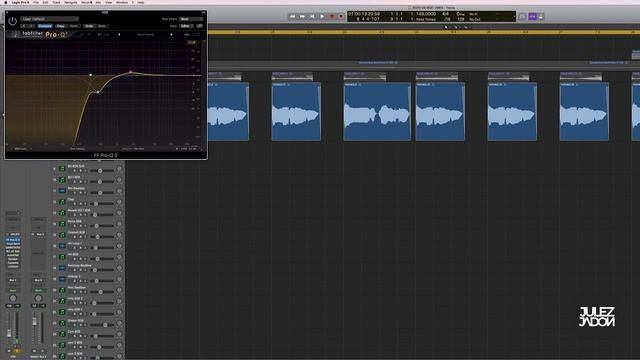Viewport: 640px width, 360px height.
Task: Select the third large audio region in arrangement
Action: (377, 111)
